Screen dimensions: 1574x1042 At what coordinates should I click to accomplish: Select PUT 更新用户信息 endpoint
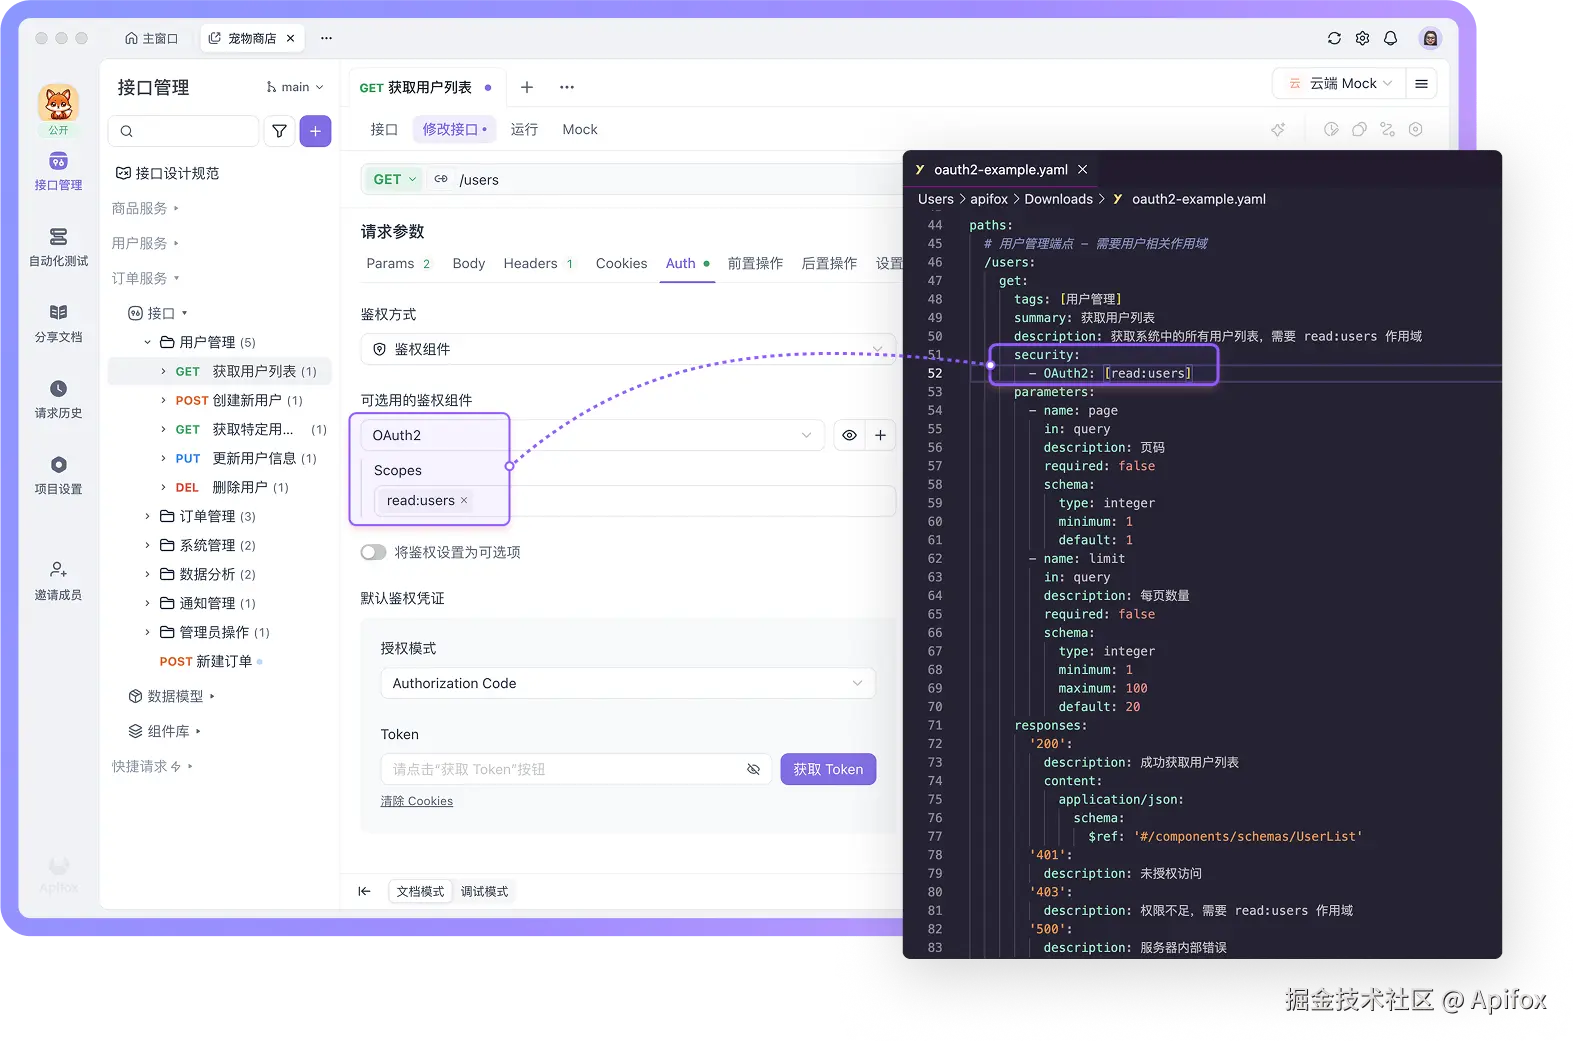tap(246, 458)
